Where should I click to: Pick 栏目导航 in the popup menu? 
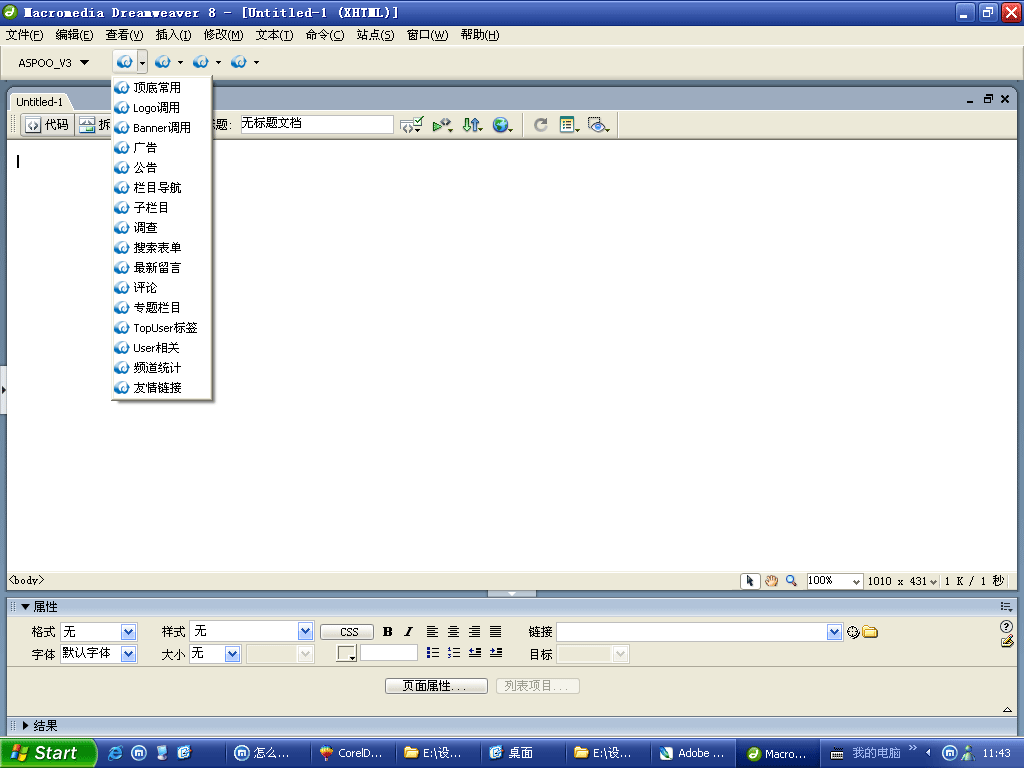coord(162,188)
